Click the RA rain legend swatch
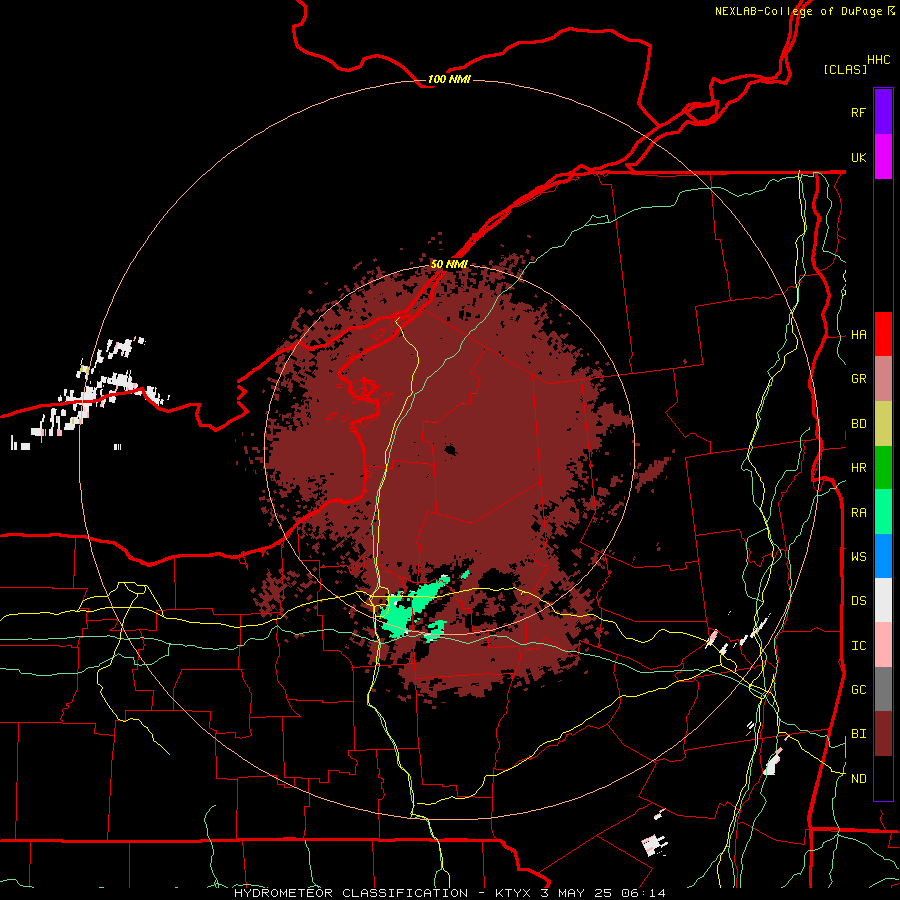 coord(883,512)
